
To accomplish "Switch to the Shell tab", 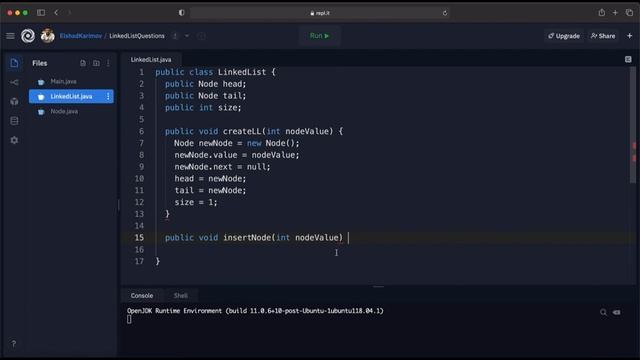I will pos(180,296).
